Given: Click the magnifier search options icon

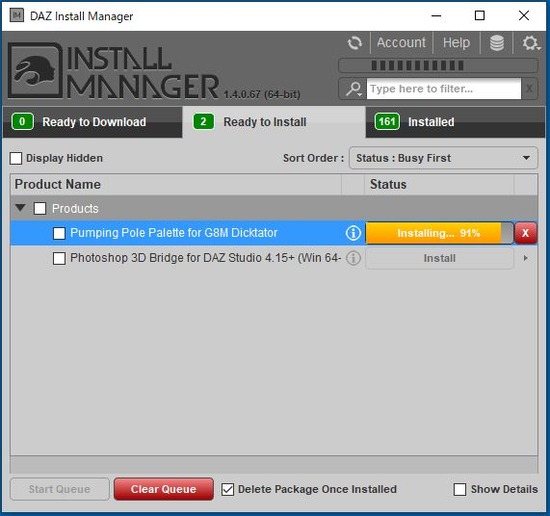Looking at the screenshot, I should click(354, 89).
